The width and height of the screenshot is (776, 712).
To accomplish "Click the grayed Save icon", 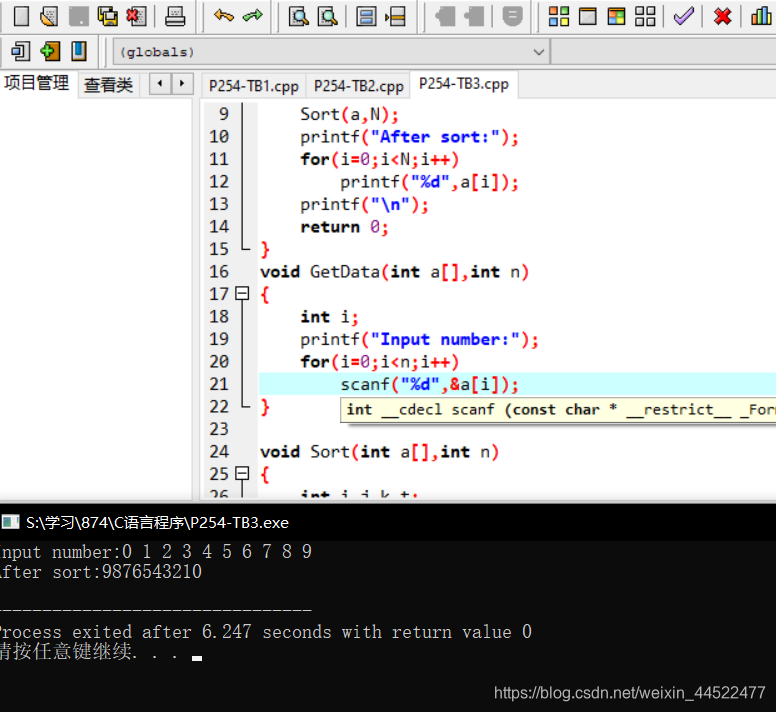I will click(x=78, y=16).
